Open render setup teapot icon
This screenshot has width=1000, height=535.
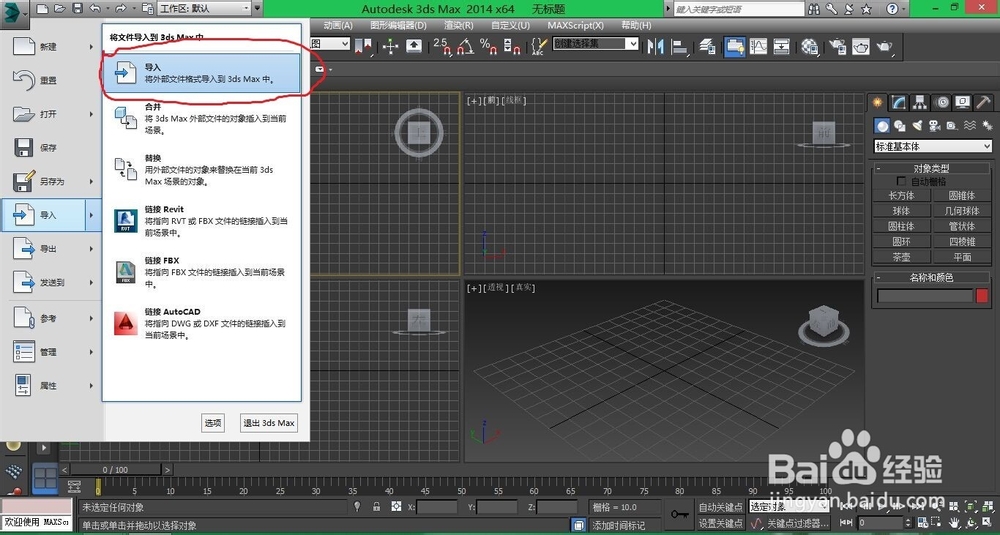837,47
